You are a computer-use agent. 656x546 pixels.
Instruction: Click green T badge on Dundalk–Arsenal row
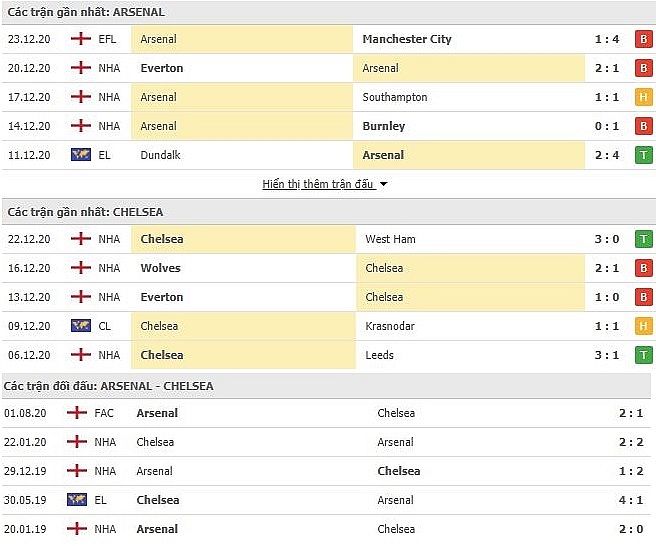tap(643, 155)
